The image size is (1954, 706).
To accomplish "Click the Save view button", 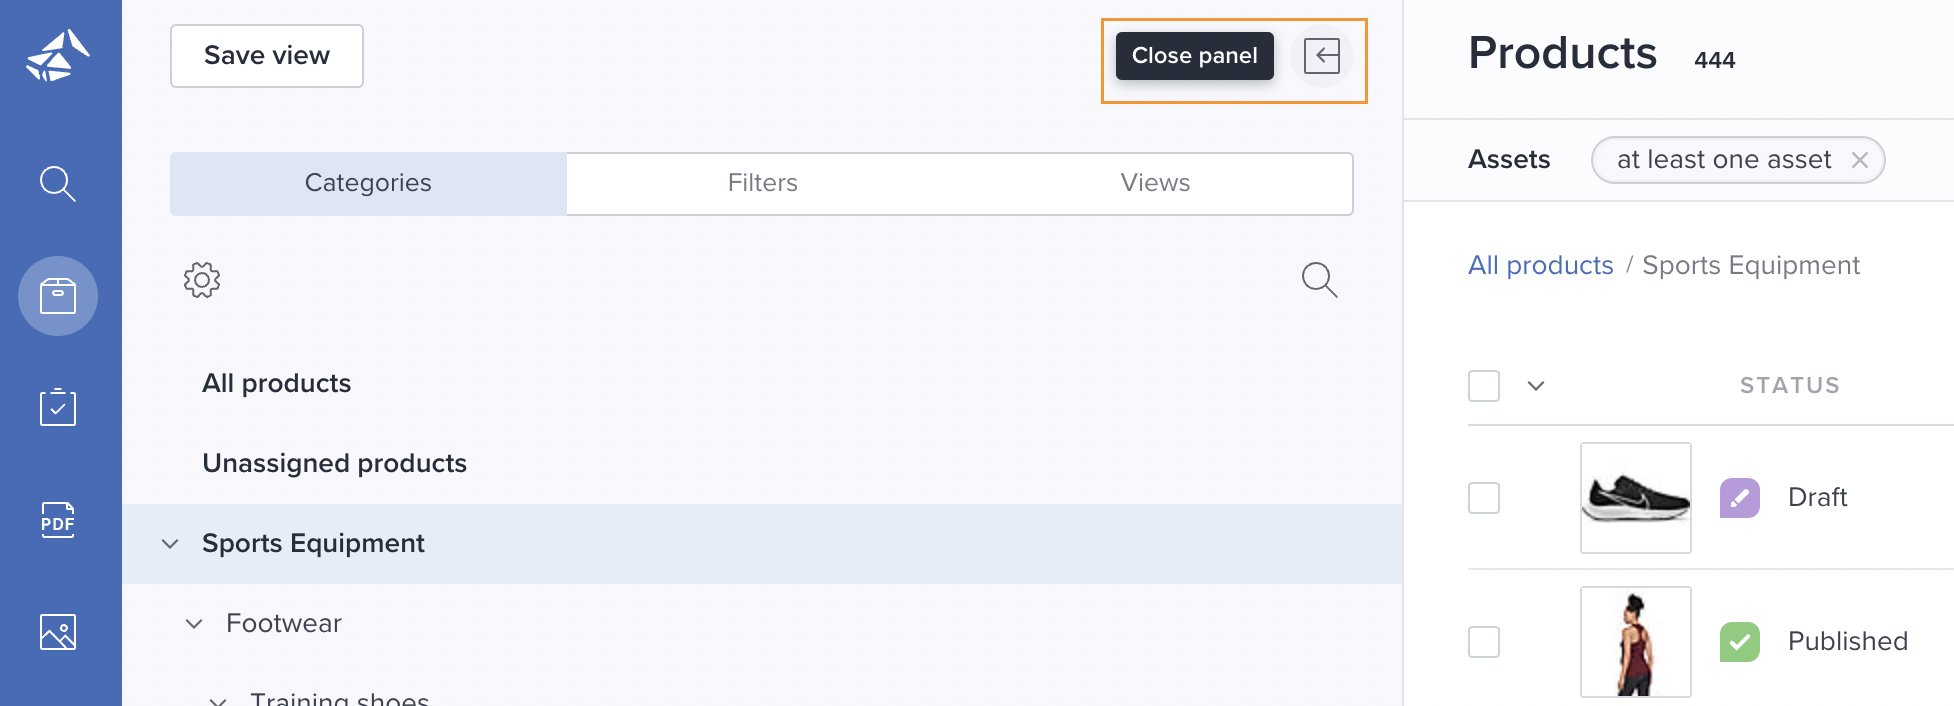I will [267, 56].
